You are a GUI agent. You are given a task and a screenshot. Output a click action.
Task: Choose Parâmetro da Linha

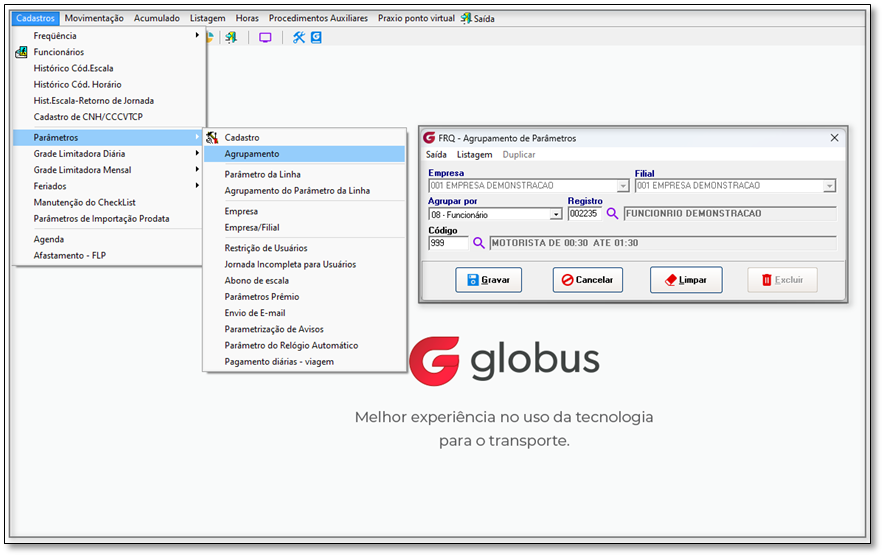[304, 174]
